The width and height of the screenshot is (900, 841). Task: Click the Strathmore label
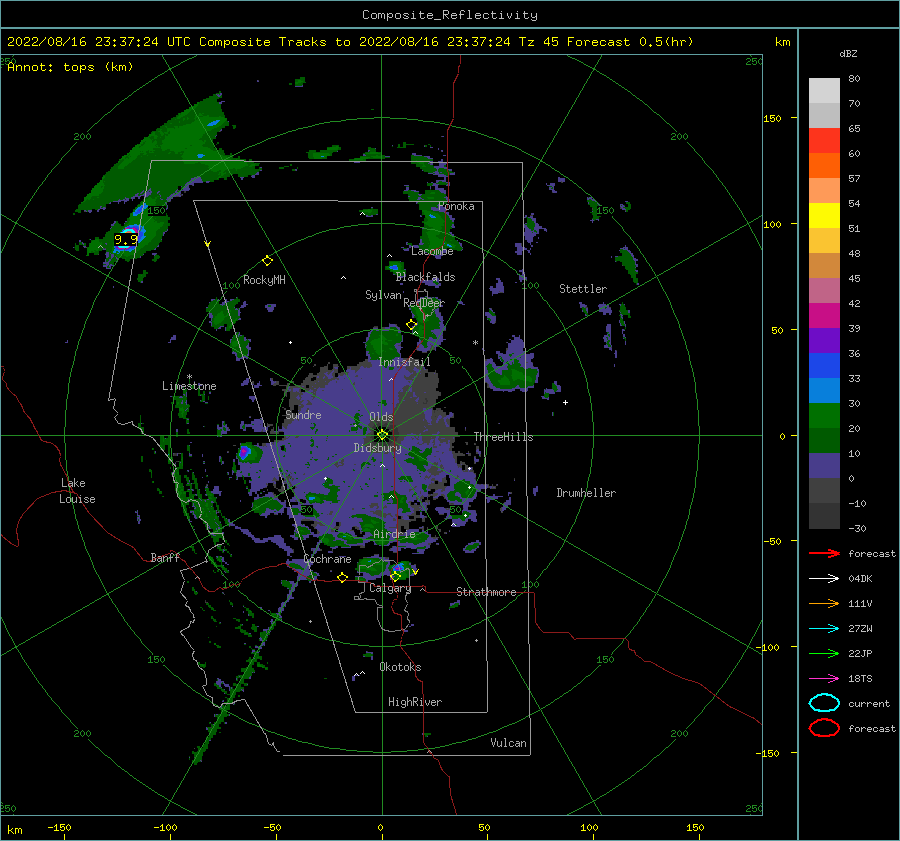(486, 592)
